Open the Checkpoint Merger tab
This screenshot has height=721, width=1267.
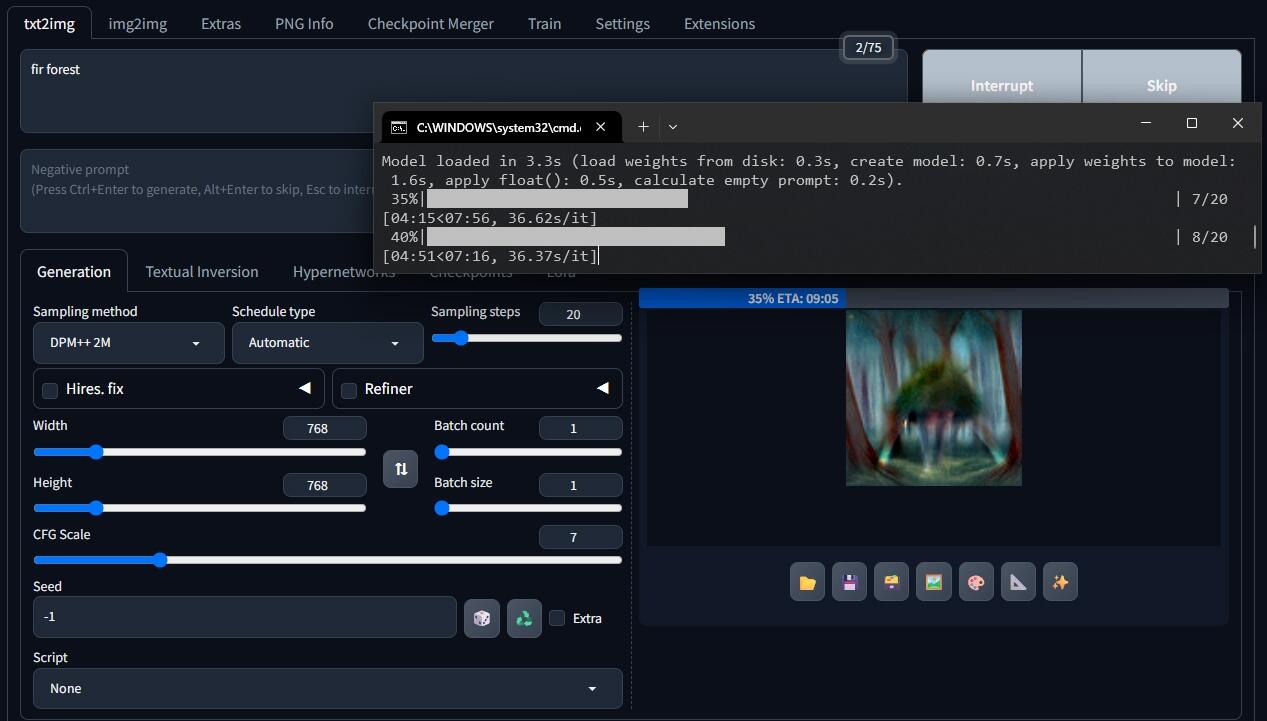[430, 23]
